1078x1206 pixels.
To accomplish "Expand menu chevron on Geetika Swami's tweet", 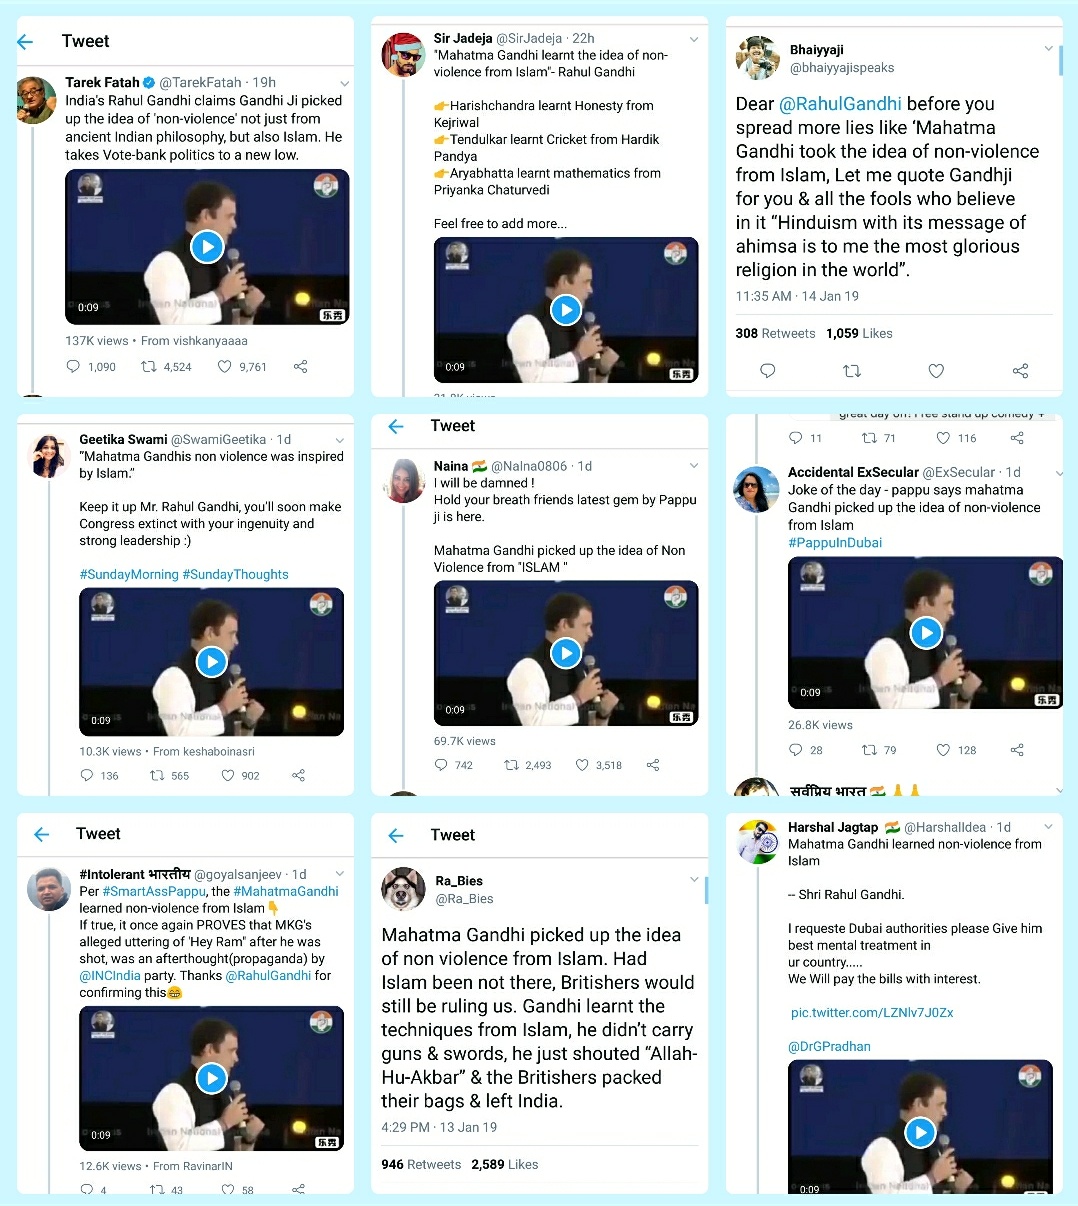I will pos(340,440).
